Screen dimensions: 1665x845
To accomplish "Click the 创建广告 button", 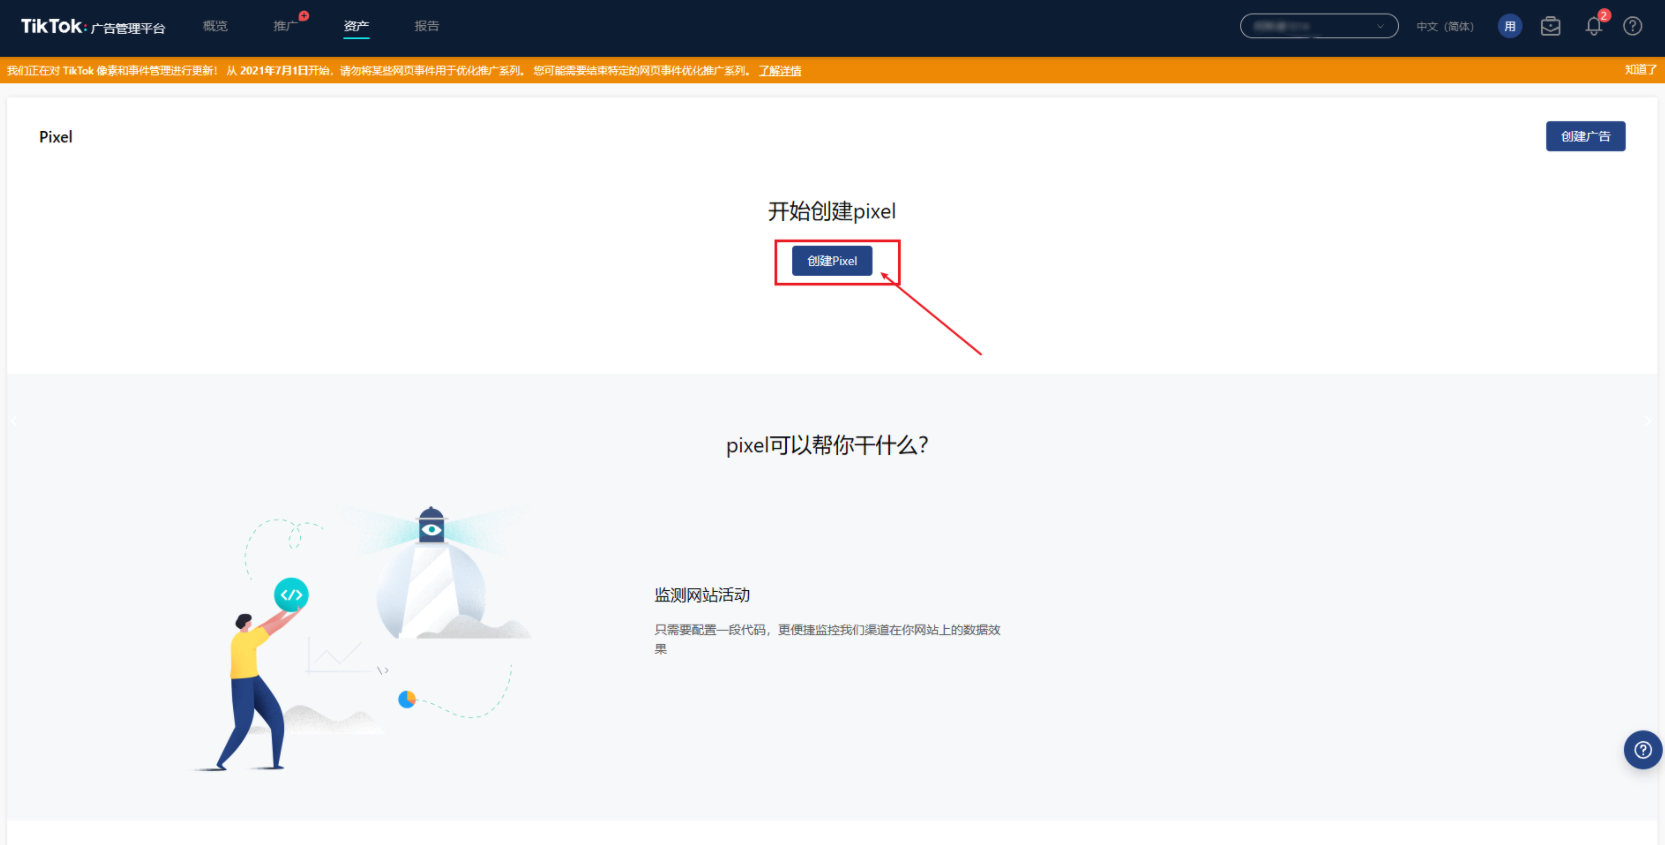I will pos(1585,136).
